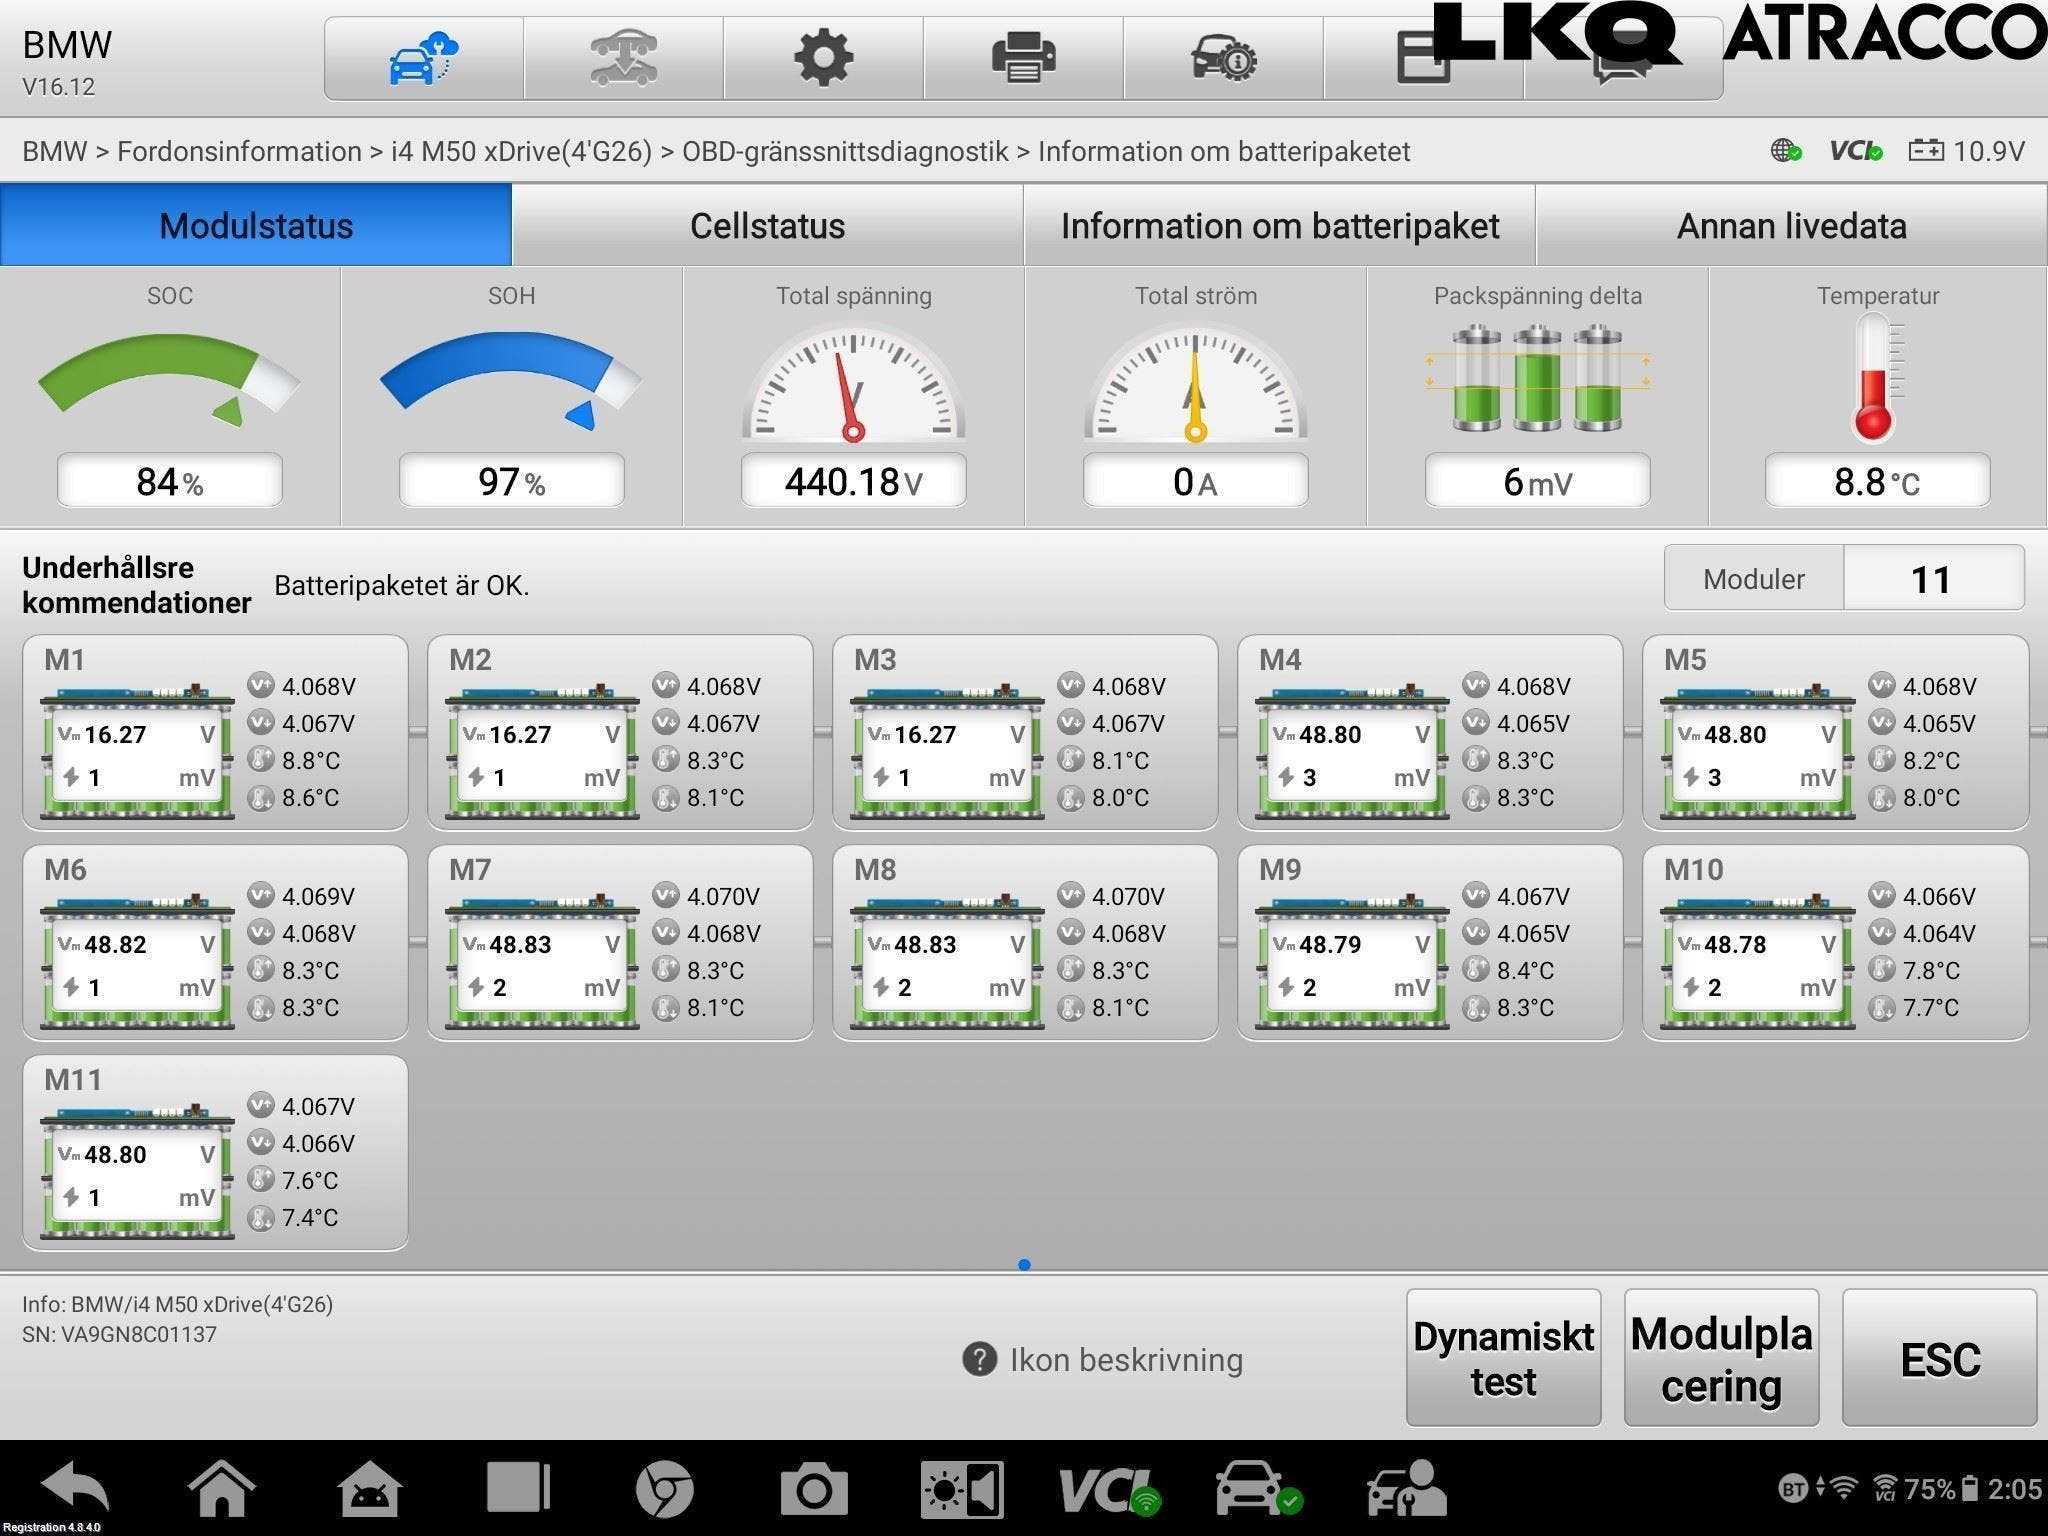Select module M9 card
2048x1536 pixels.
tap(1430, 942)
